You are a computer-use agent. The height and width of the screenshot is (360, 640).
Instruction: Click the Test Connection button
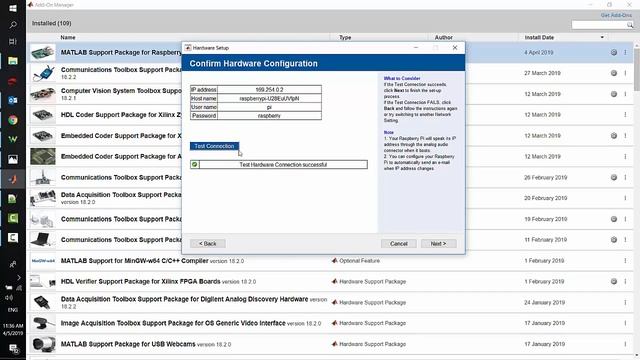click(x=214, y=146)
